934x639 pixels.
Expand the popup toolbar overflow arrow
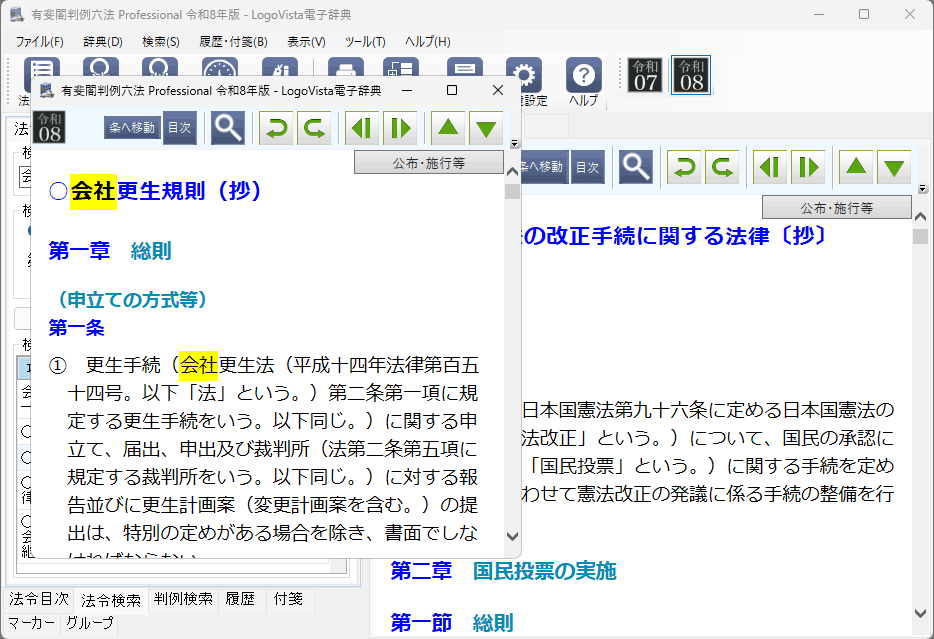[x=514, y=144]
